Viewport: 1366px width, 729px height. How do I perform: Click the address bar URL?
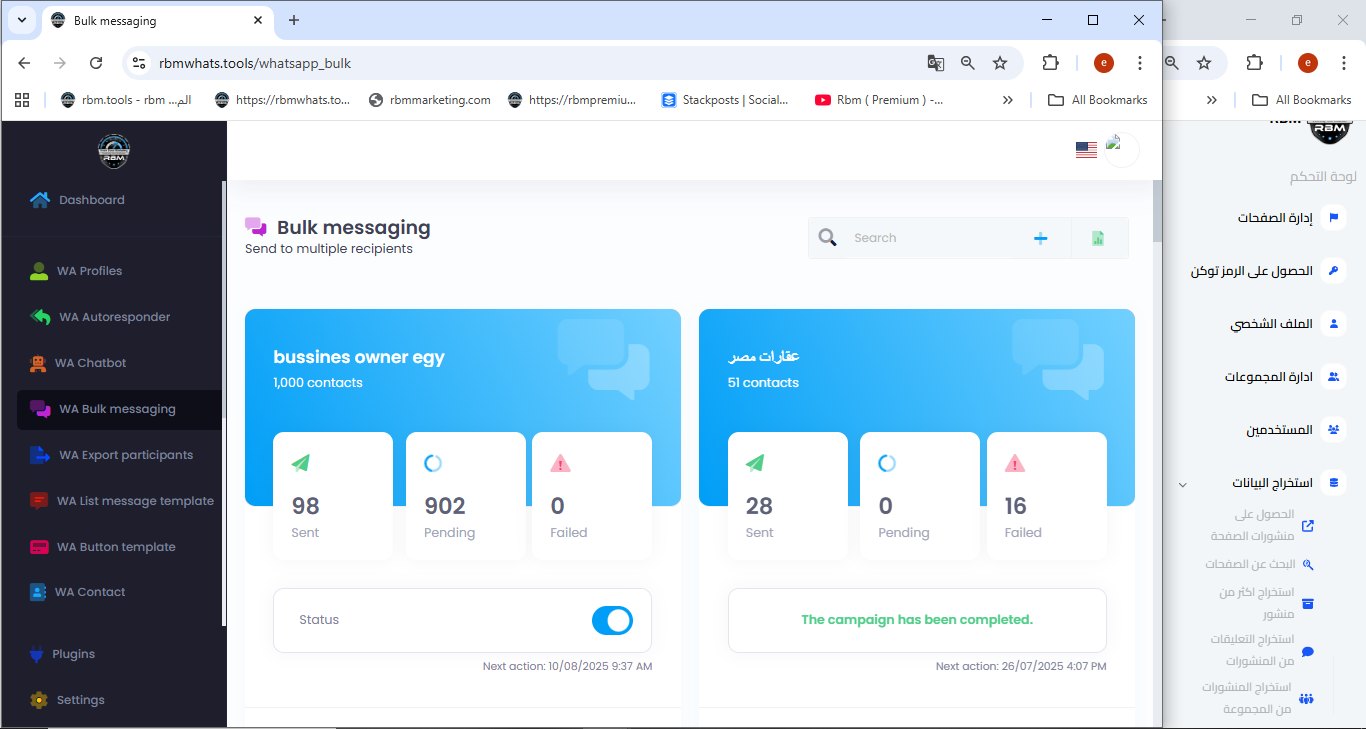pyautogui.click(x=255, y=63)
